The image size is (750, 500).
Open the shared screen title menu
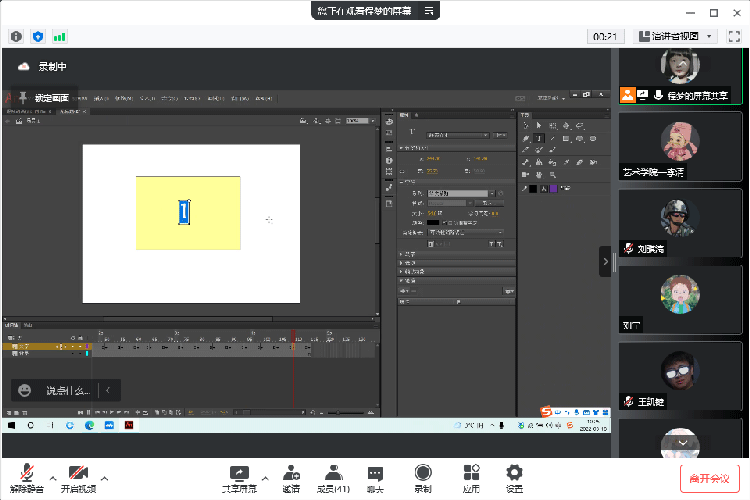[x=429, y=10]
